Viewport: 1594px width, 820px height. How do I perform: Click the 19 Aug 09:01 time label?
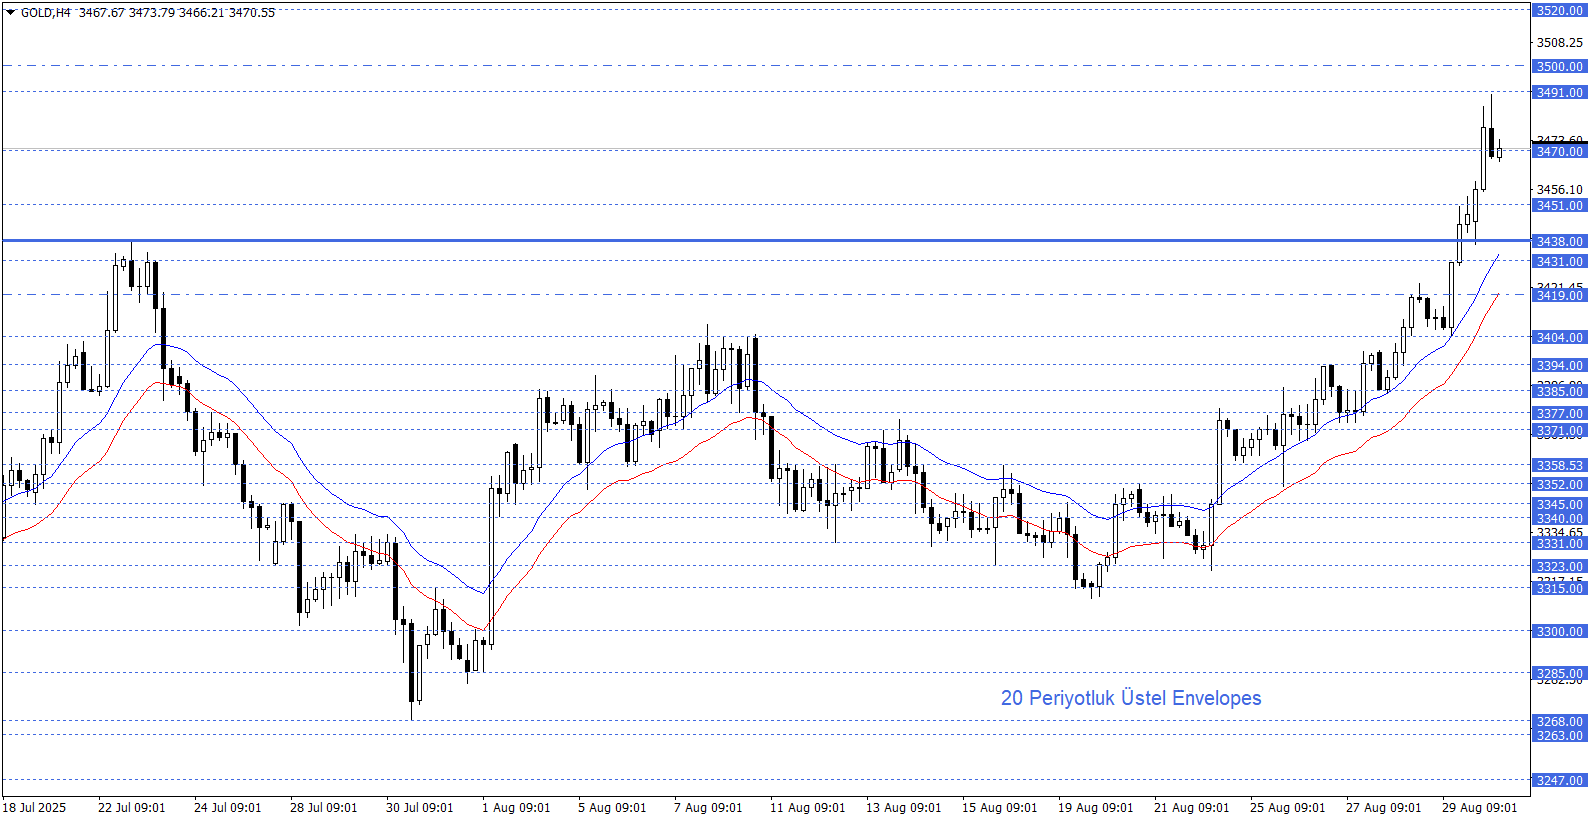tap(1095, 808)
